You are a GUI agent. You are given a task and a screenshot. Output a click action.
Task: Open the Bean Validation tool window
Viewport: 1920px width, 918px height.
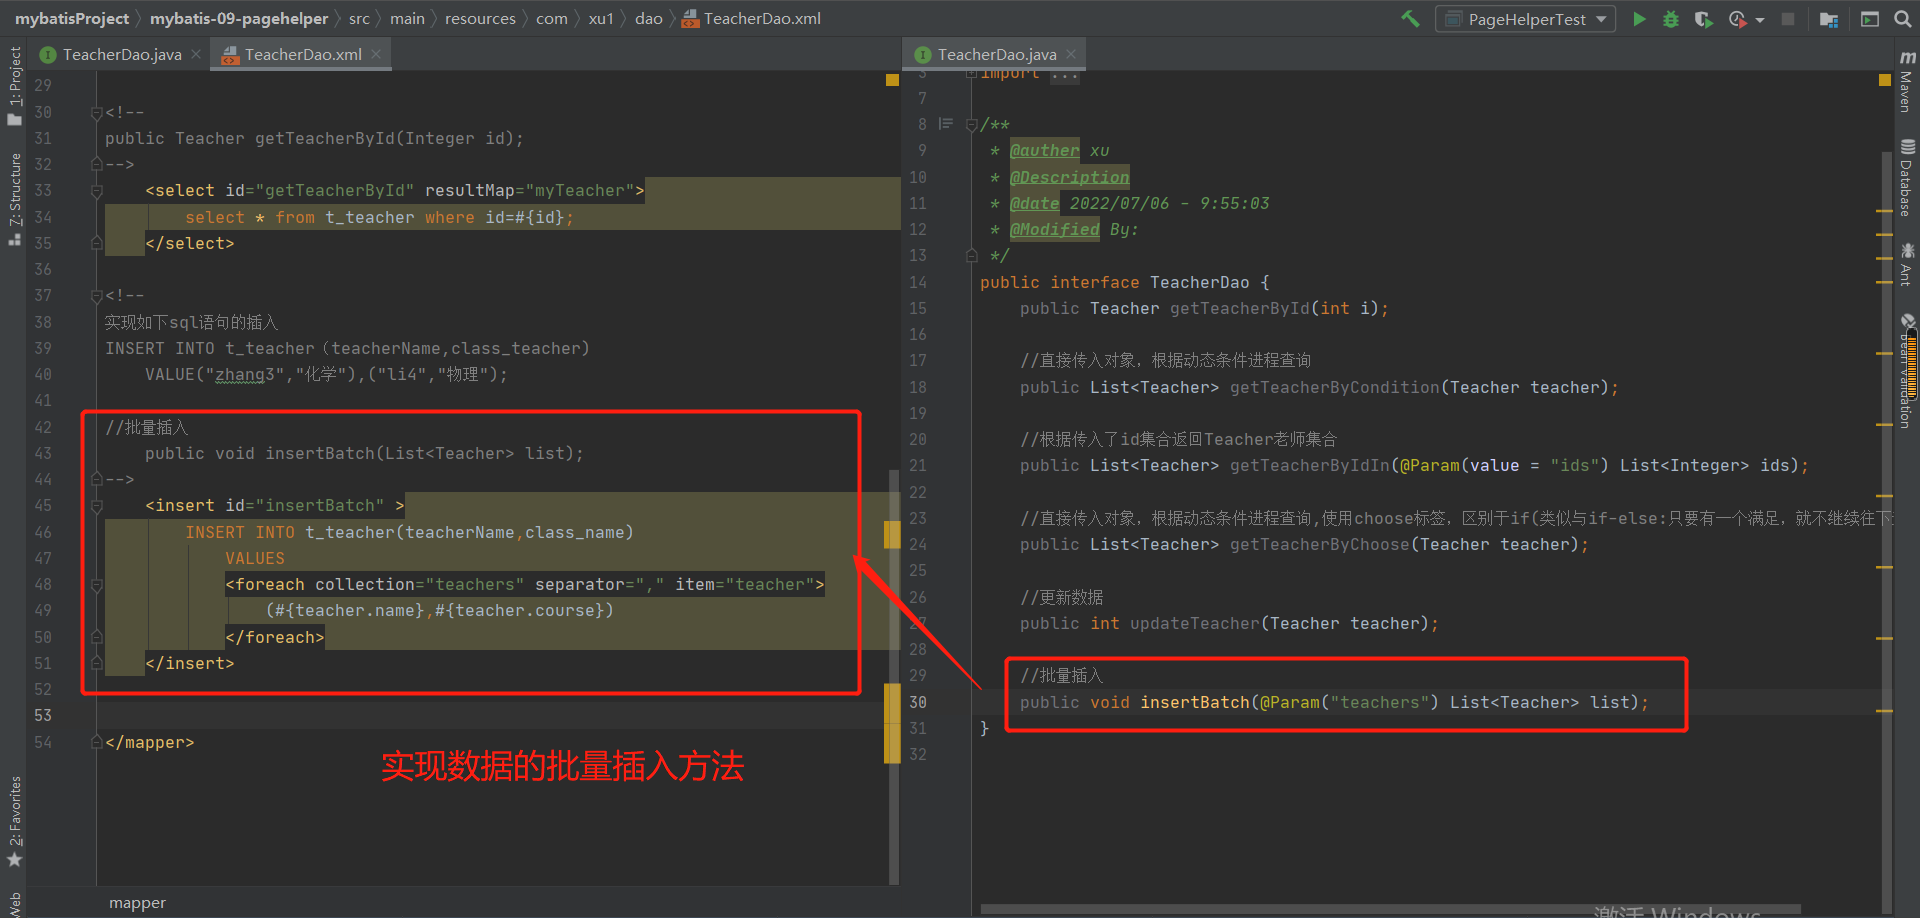(x=1907, y=370)
